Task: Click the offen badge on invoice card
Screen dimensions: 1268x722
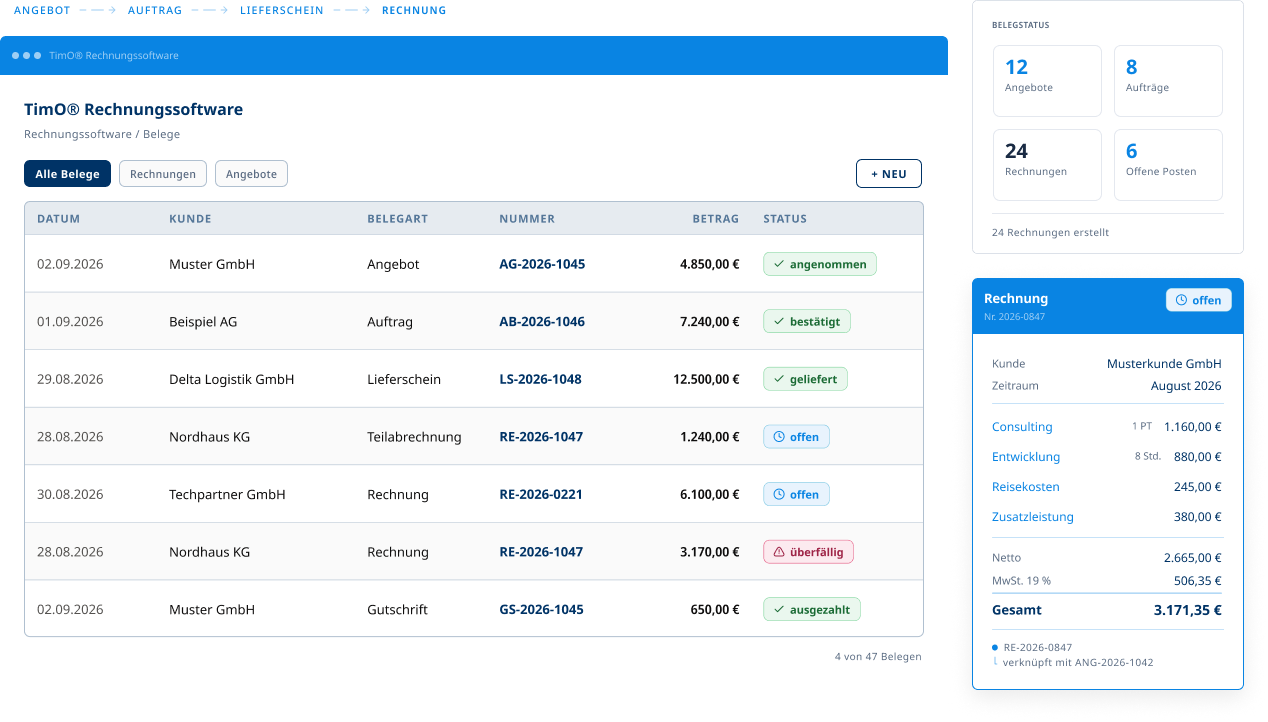Action: click(1199, 300)
